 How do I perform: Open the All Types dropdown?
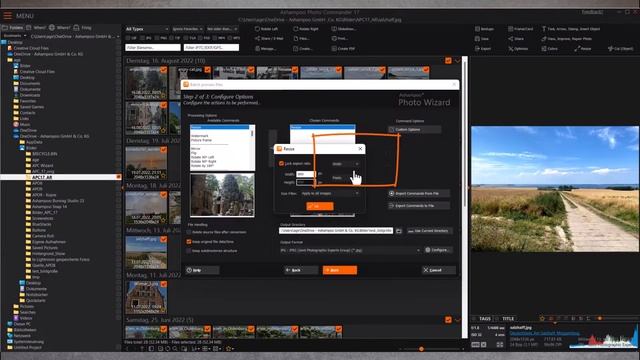pos(147,29)
